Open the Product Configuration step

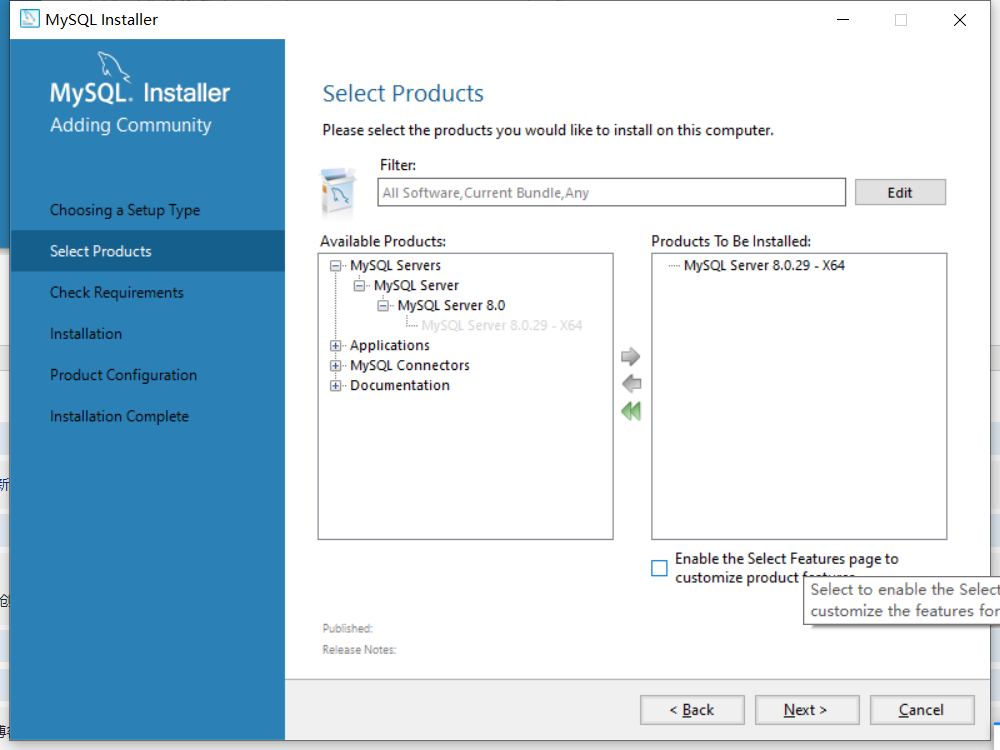pyautogui.click(x=124, y=375)
